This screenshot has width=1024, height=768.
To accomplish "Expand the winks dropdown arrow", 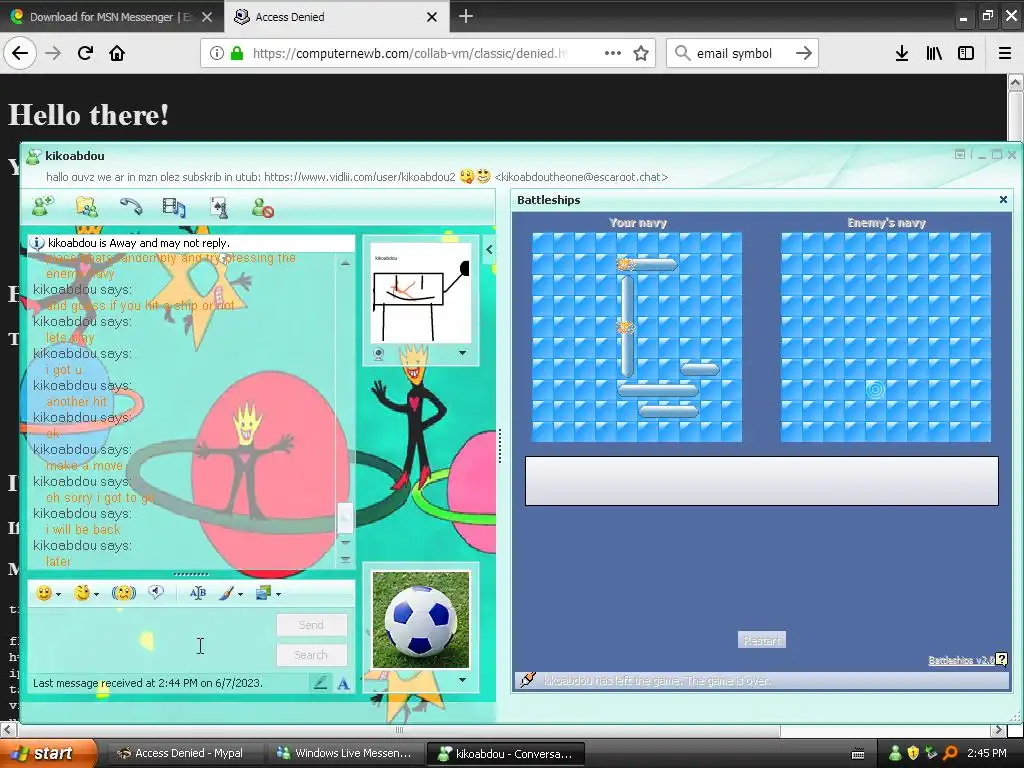I will [96, 594].
